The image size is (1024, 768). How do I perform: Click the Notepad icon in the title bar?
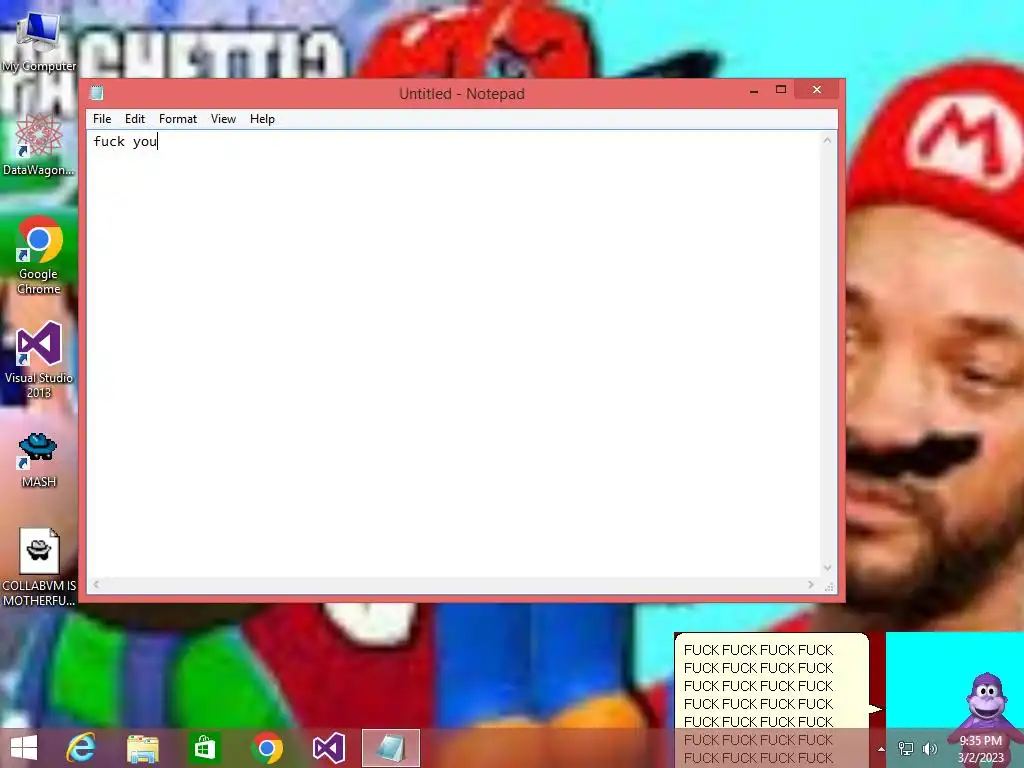pyautogui.click(x=97, y=93)
